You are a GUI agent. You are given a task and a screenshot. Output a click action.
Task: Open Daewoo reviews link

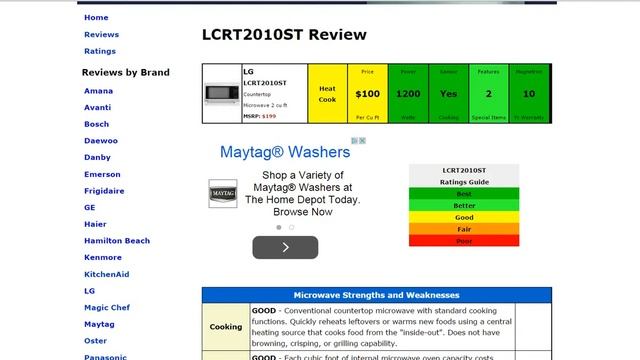click(101, 141)
